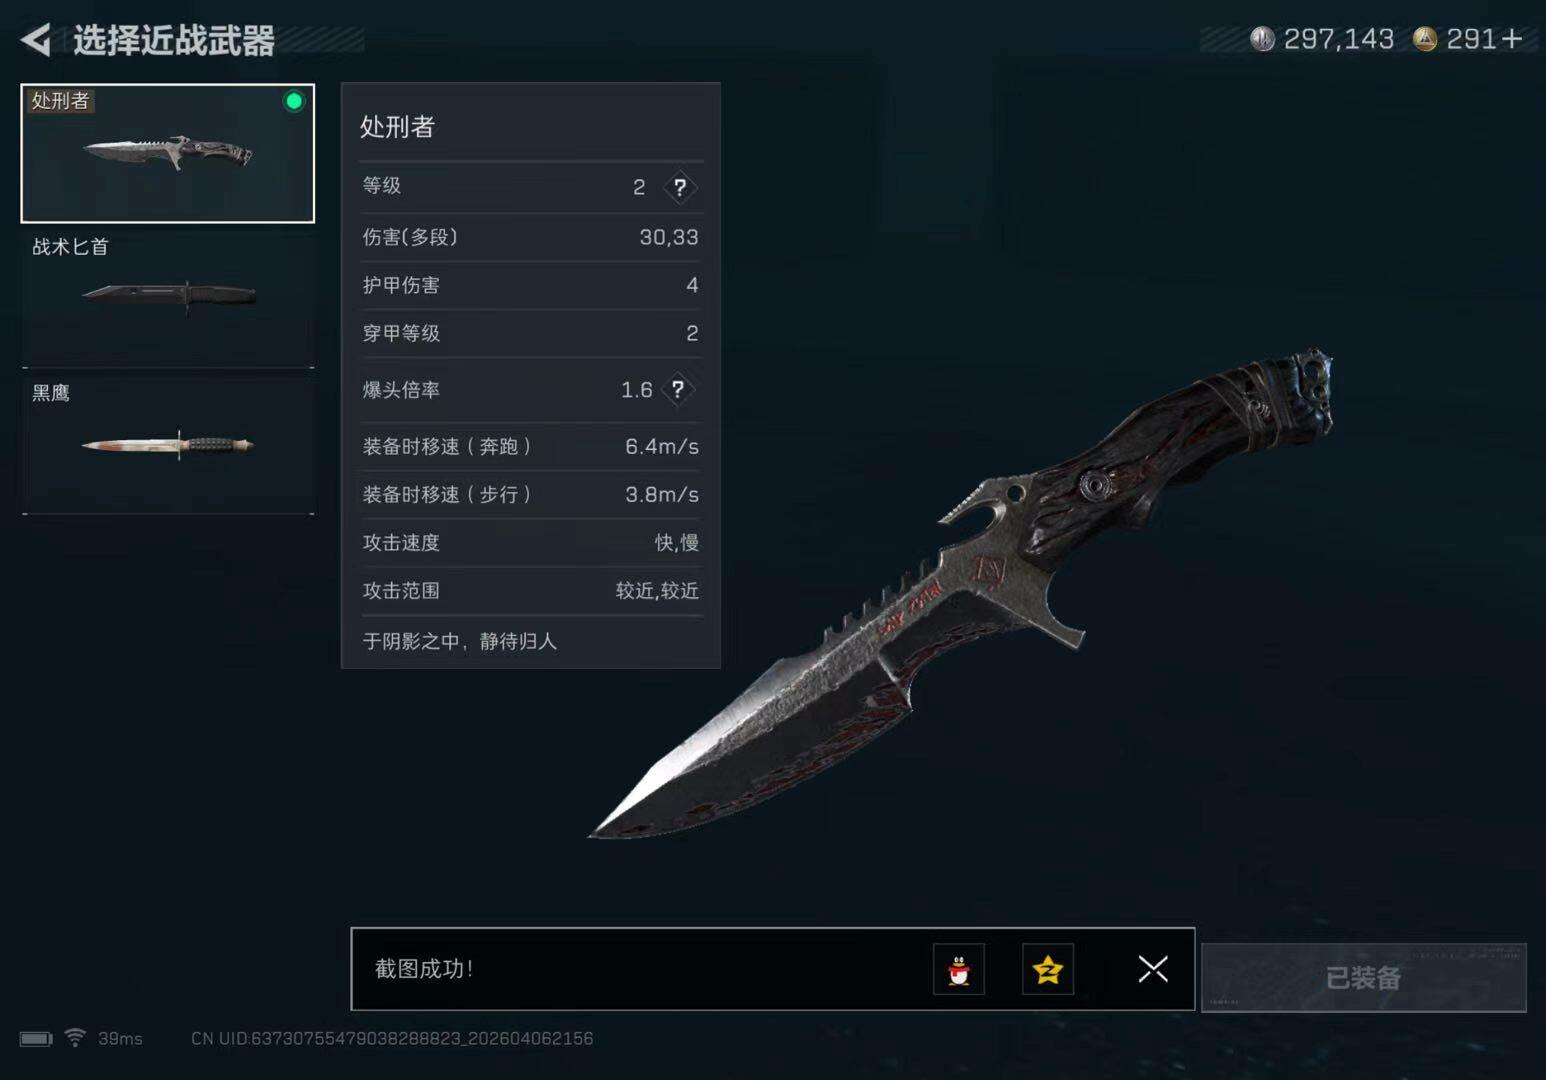Select the 战术匕首 weapon
Viewport: 1546px width, 1080px height.
(x=168, y=298)
